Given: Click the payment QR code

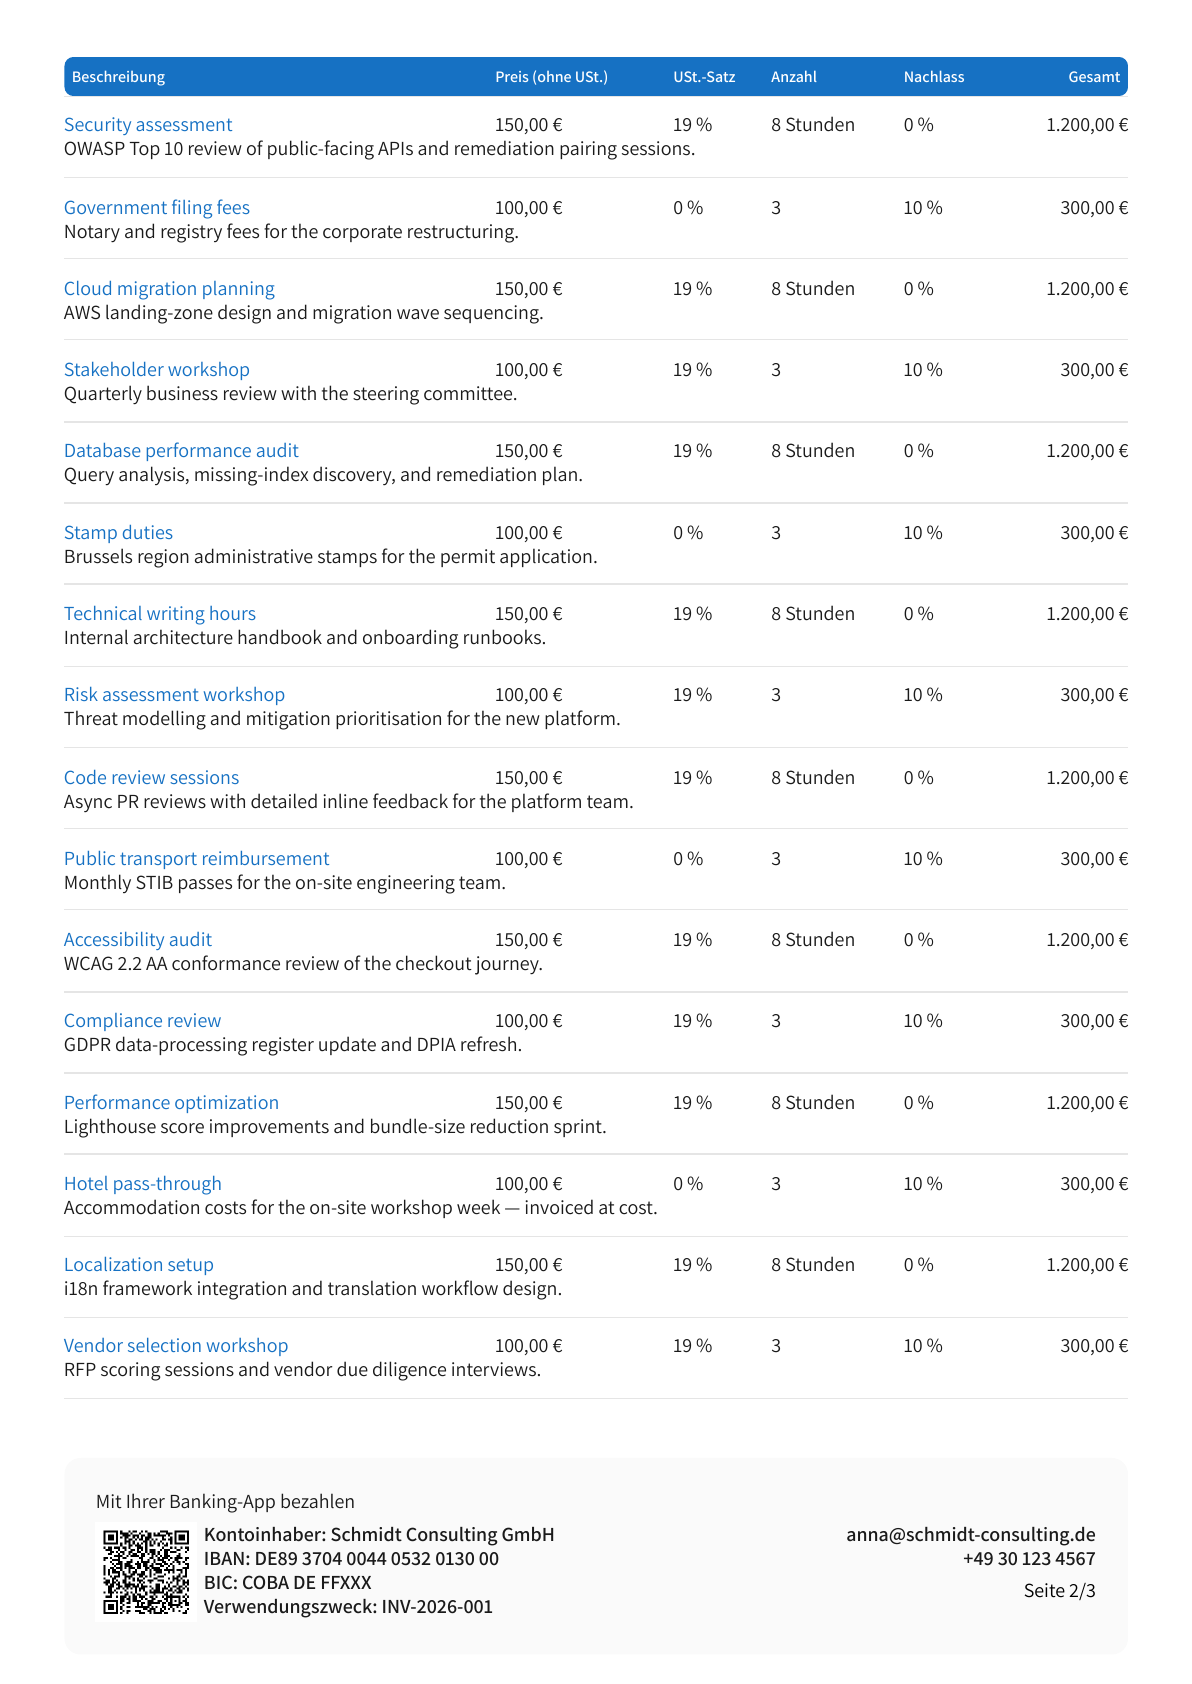Looking at the screenshot, I should (x=146, y=1571).
